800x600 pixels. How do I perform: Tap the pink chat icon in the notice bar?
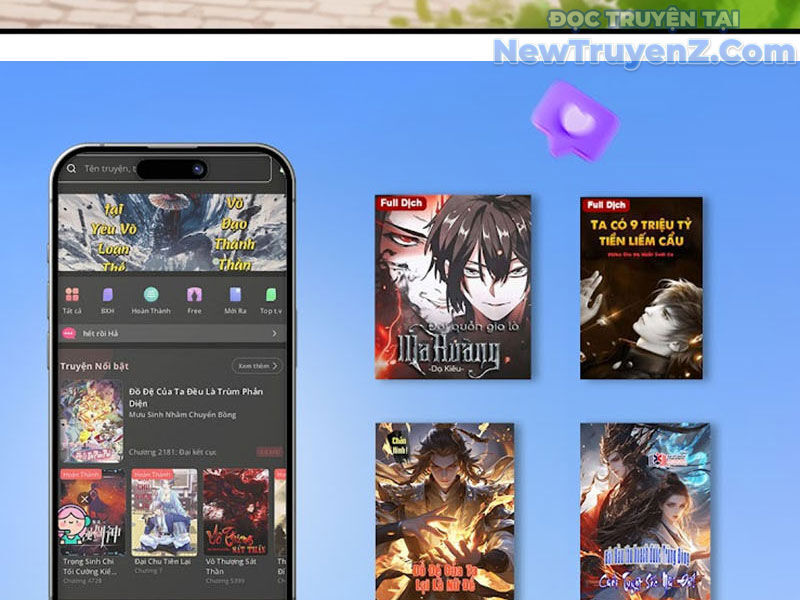pyautogui.click(x=70, y=333)
